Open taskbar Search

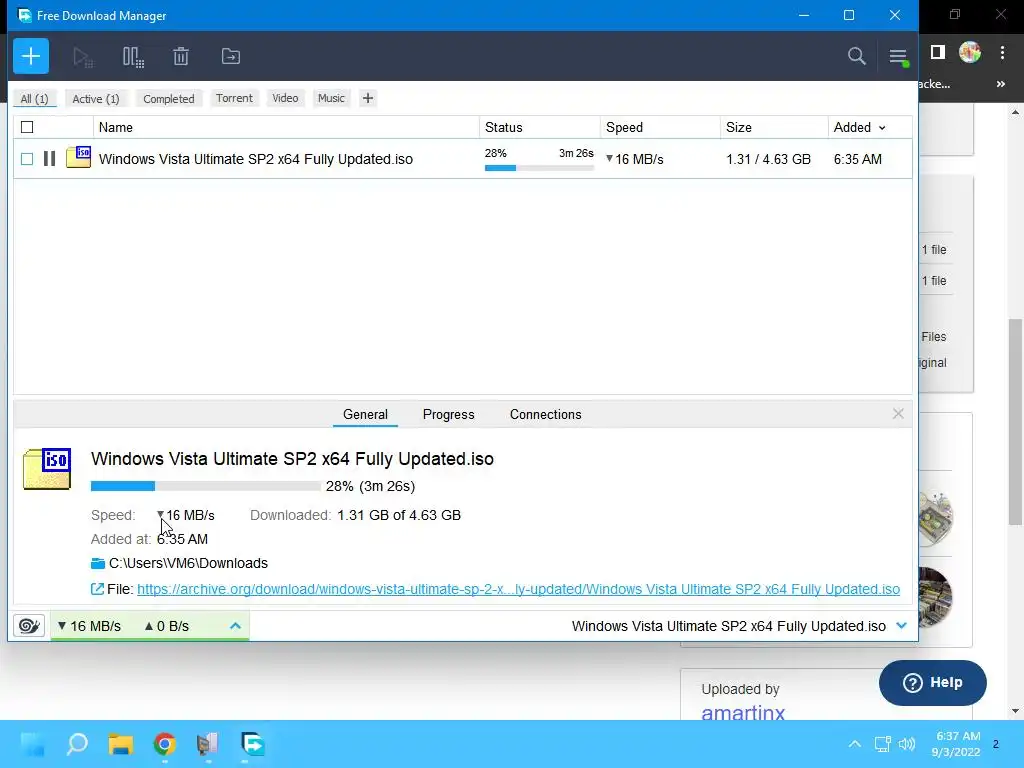77,744
